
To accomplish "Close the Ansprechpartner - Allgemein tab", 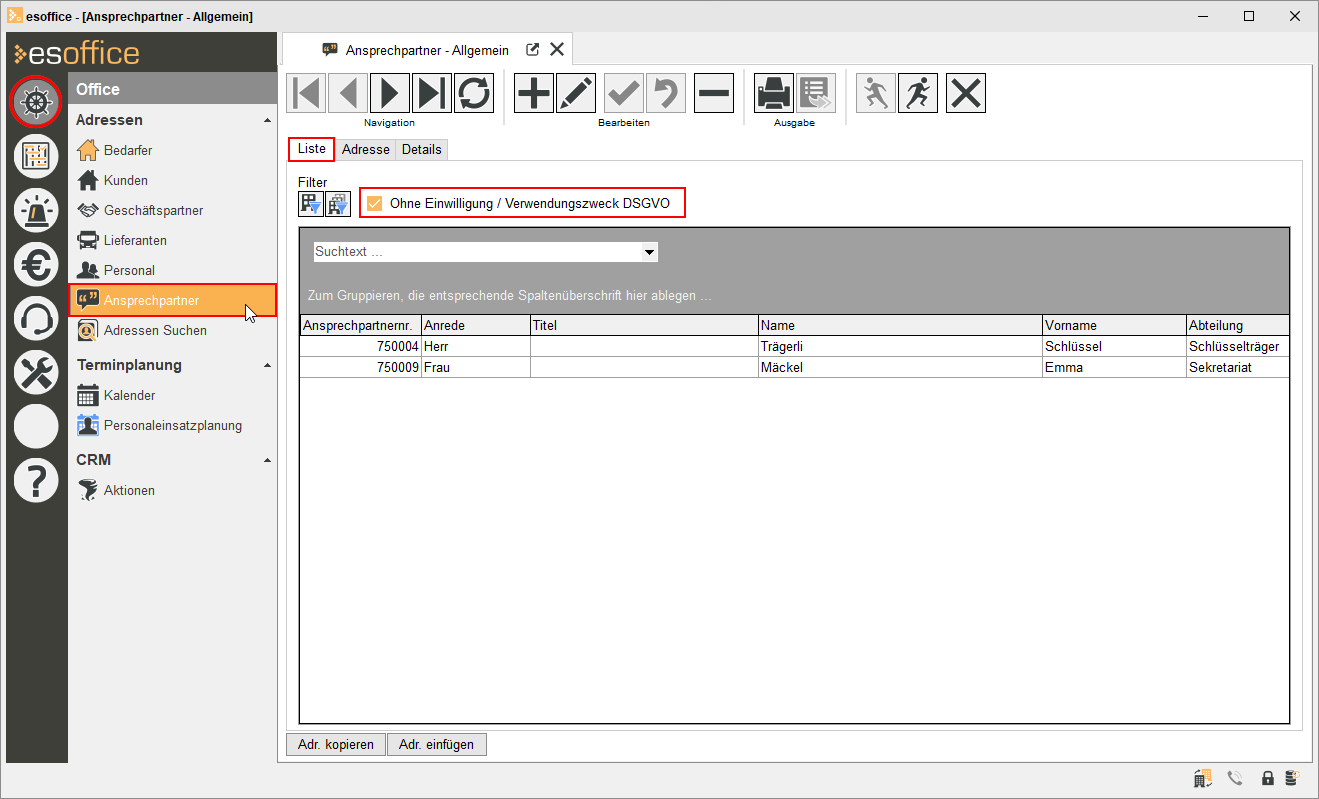I will coord(557,49).
